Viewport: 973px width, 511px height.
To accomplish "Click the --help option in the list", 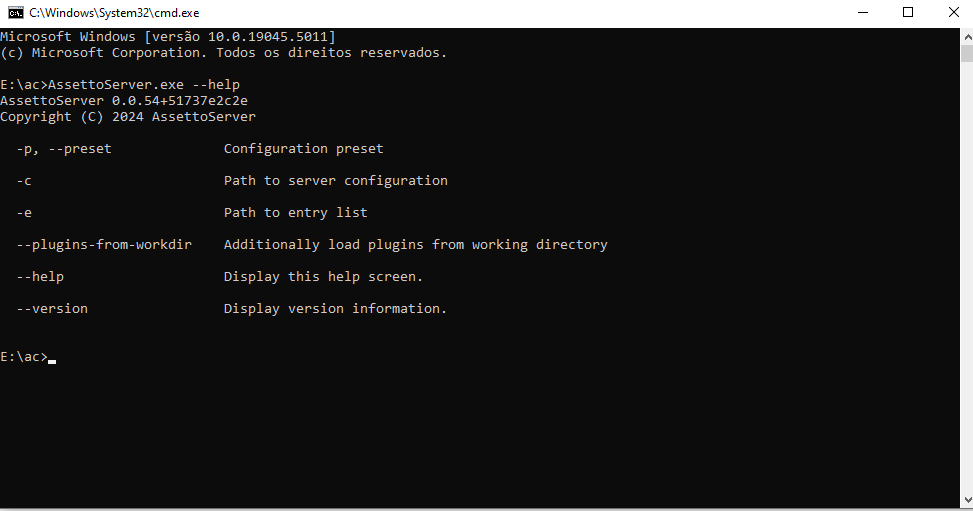I will [40, 277].
